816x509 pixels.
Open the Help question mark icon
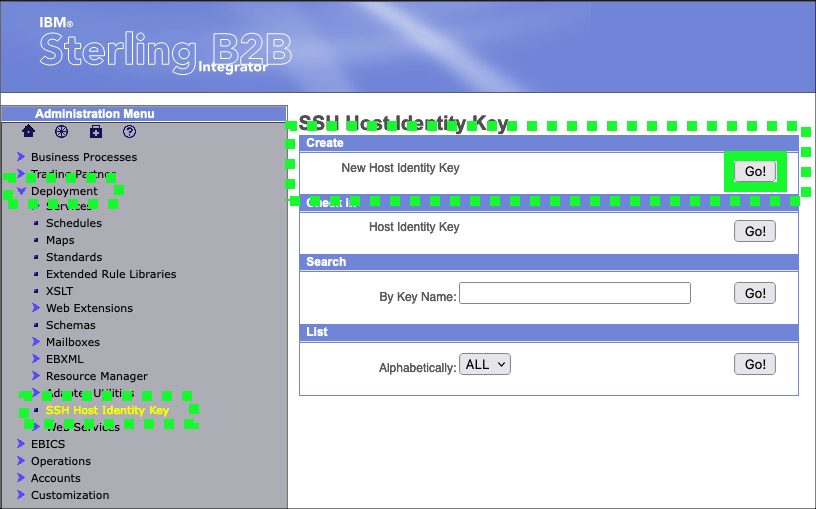[x=130, y=132]
